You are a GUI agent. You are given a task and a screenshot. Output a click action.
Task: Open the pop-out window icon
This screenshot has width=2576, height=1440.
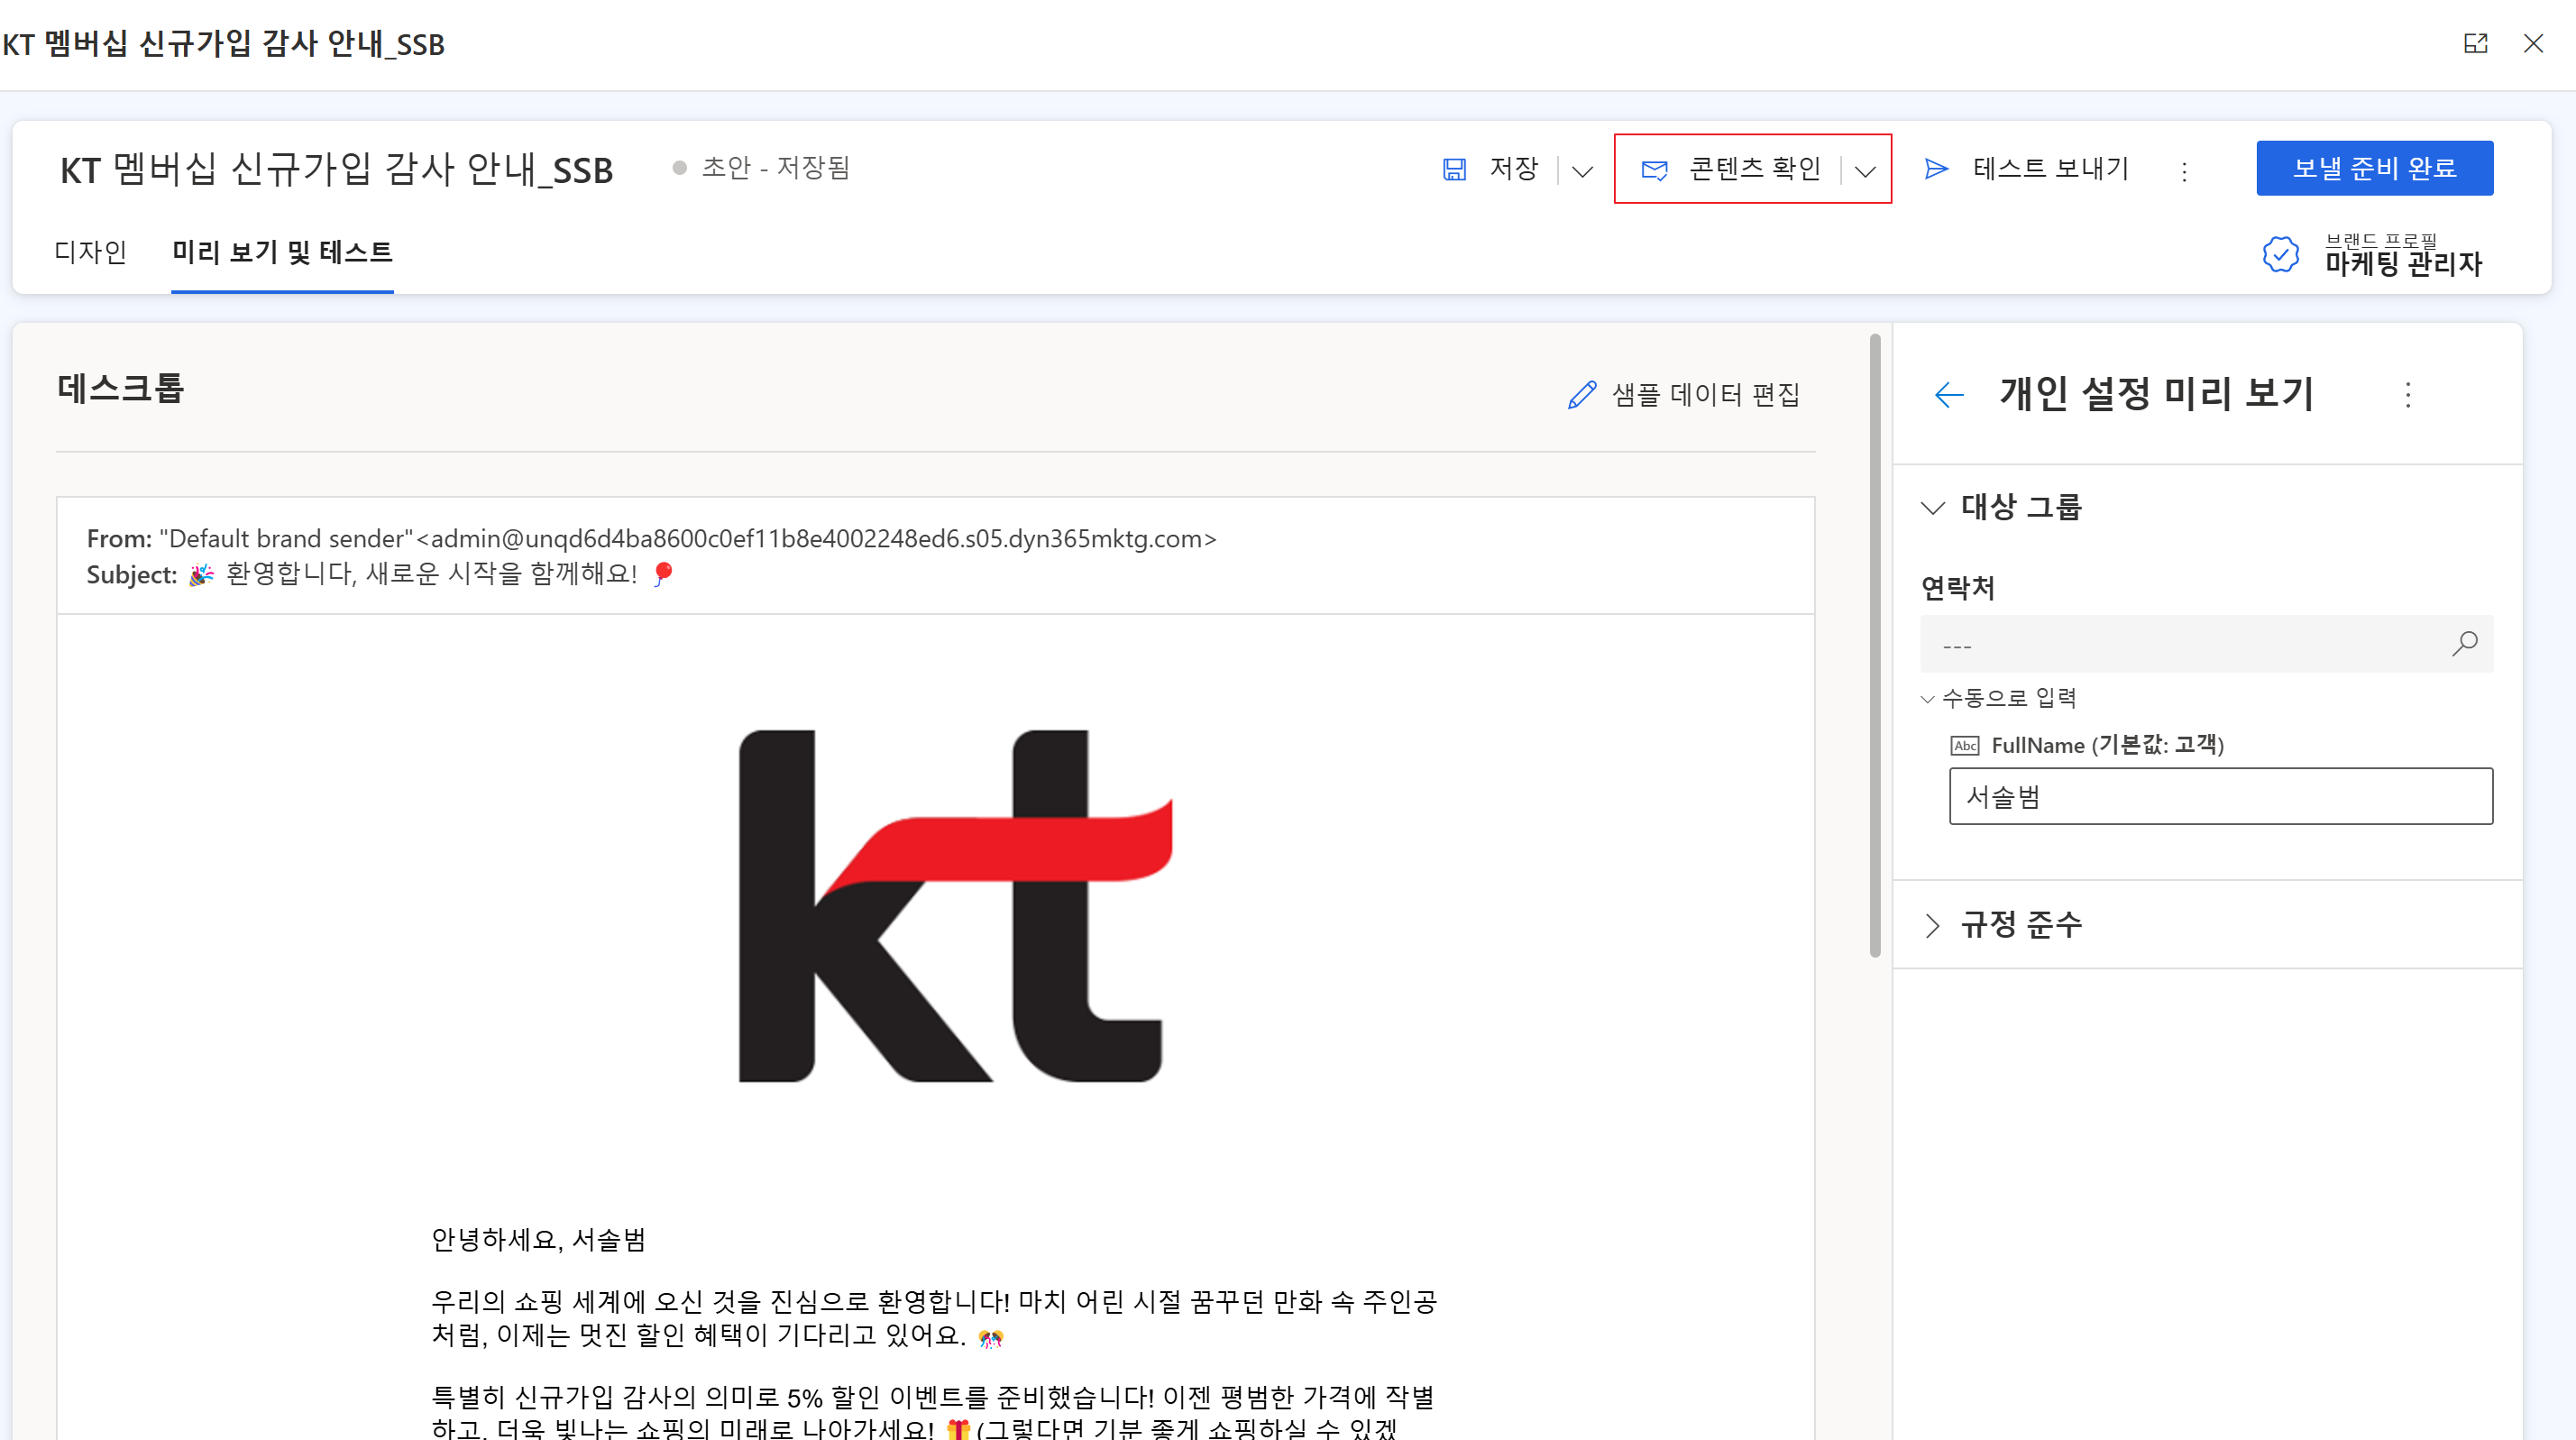tap(2475, 43)
